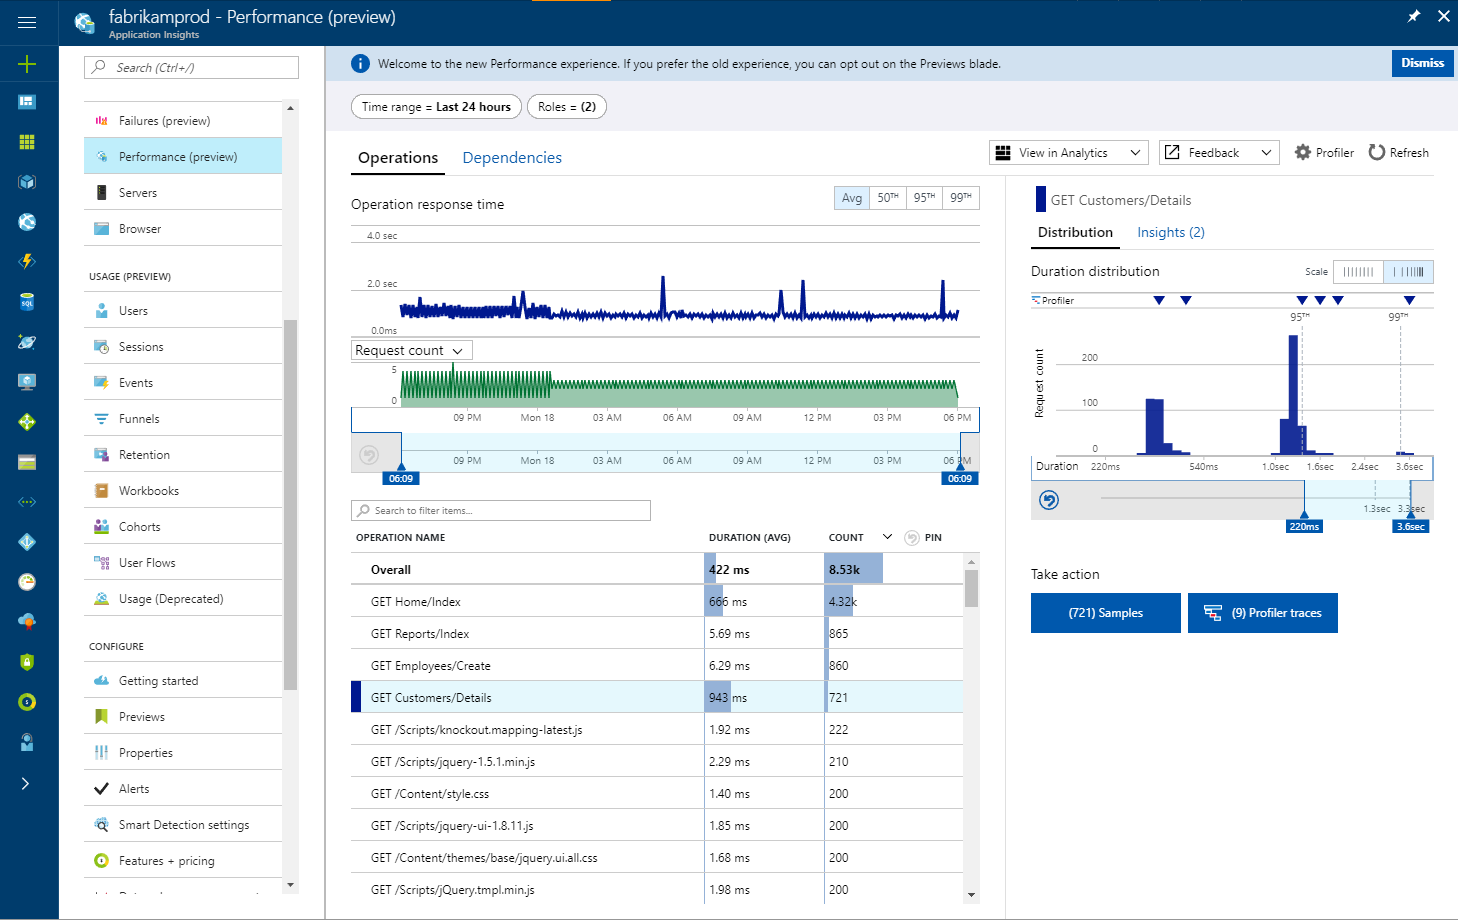Click the (721) Samples button

pyautogui.click(x=1105, y=613)
